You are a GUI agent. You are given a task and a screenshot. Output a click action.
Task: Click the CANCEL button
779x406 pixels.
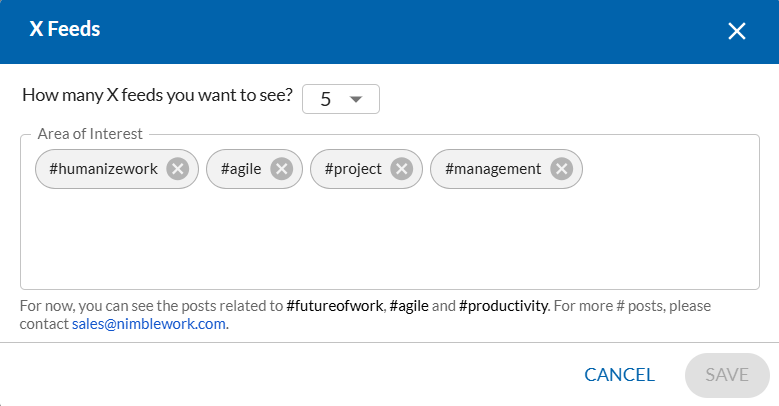(x=619, y=375)
